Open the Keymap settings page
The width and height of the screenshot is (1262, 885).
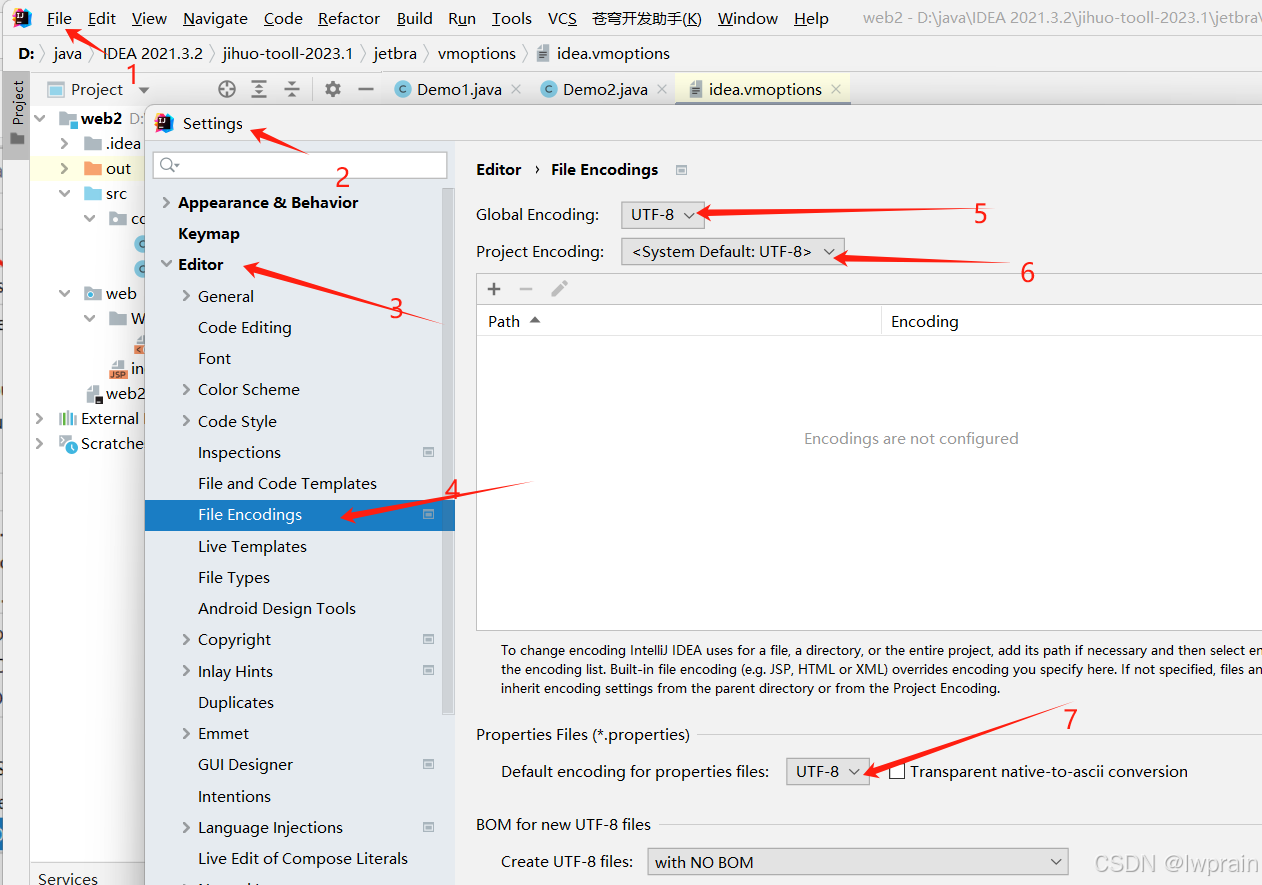point(209,233)
